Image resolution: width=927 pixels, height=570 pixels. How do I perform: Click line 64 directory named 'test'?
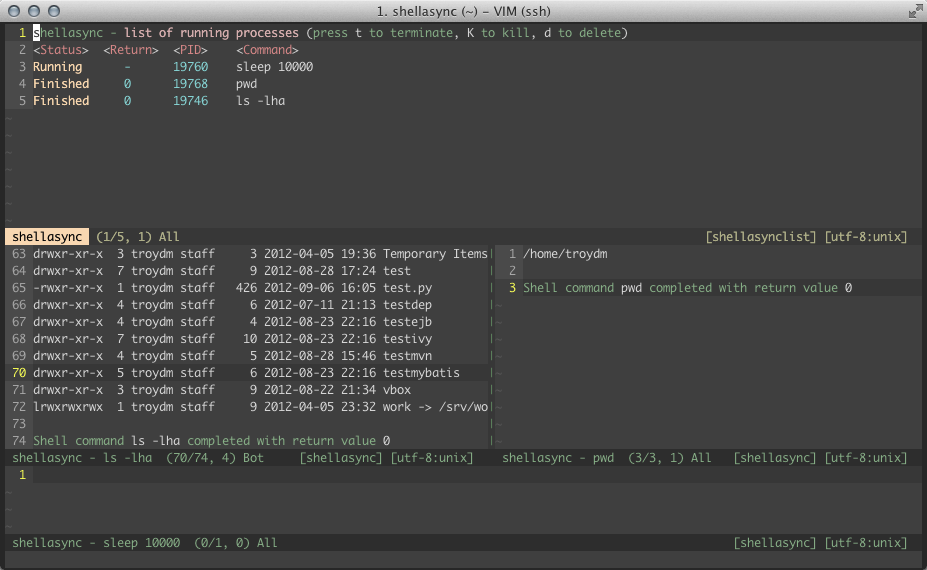[x=222, y=271]
